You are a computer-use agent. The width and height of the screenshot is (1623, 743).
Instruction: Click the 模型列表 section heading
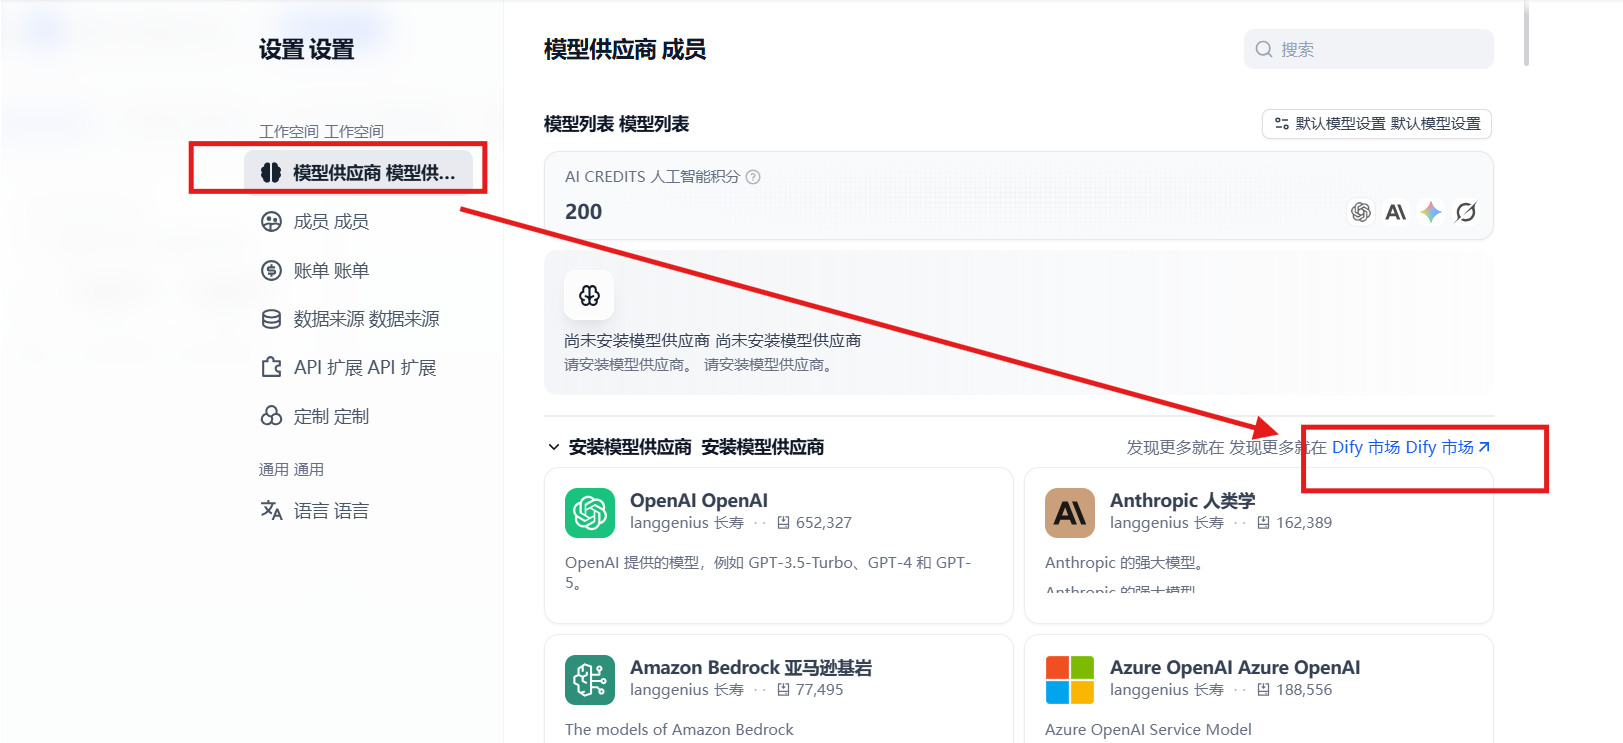click(x=616, y=124)
